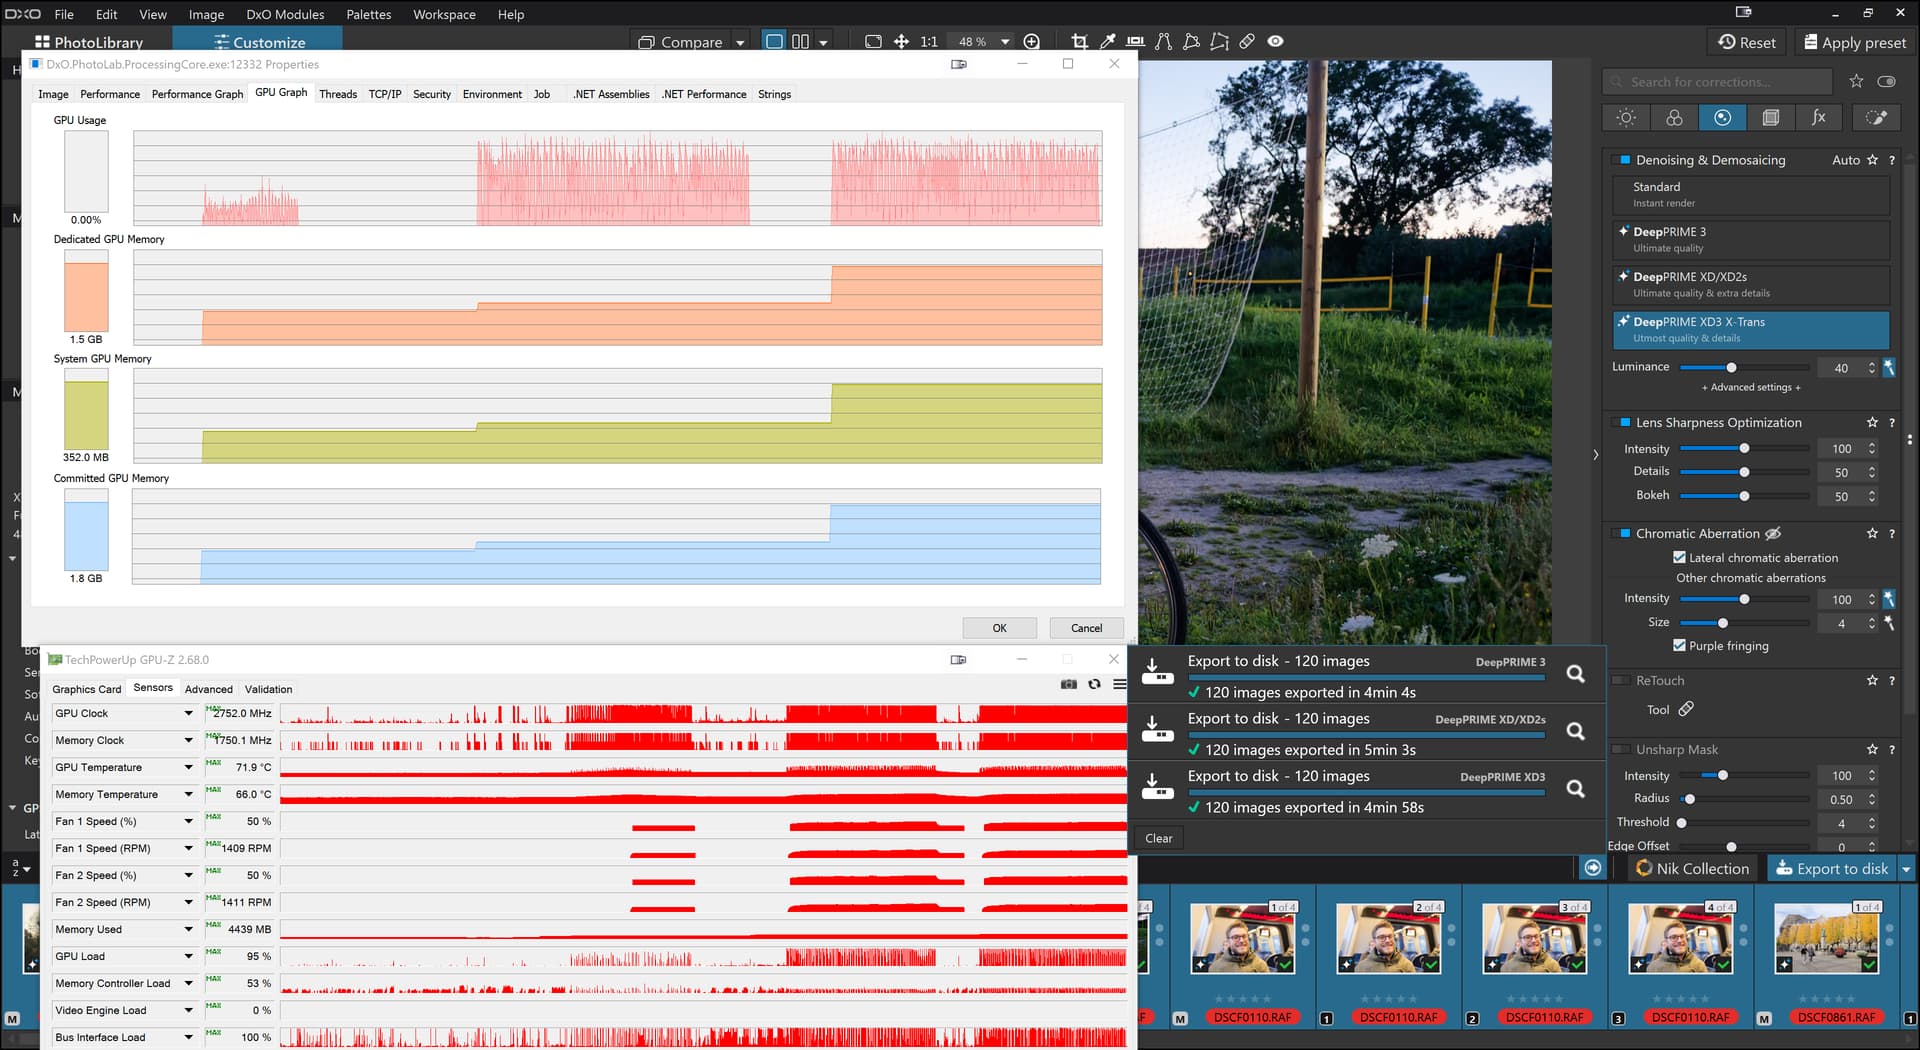This screenshot has height=1050, width=1920.
Task: Switch to the Performance Graph tab
Action: pos(197,94)
